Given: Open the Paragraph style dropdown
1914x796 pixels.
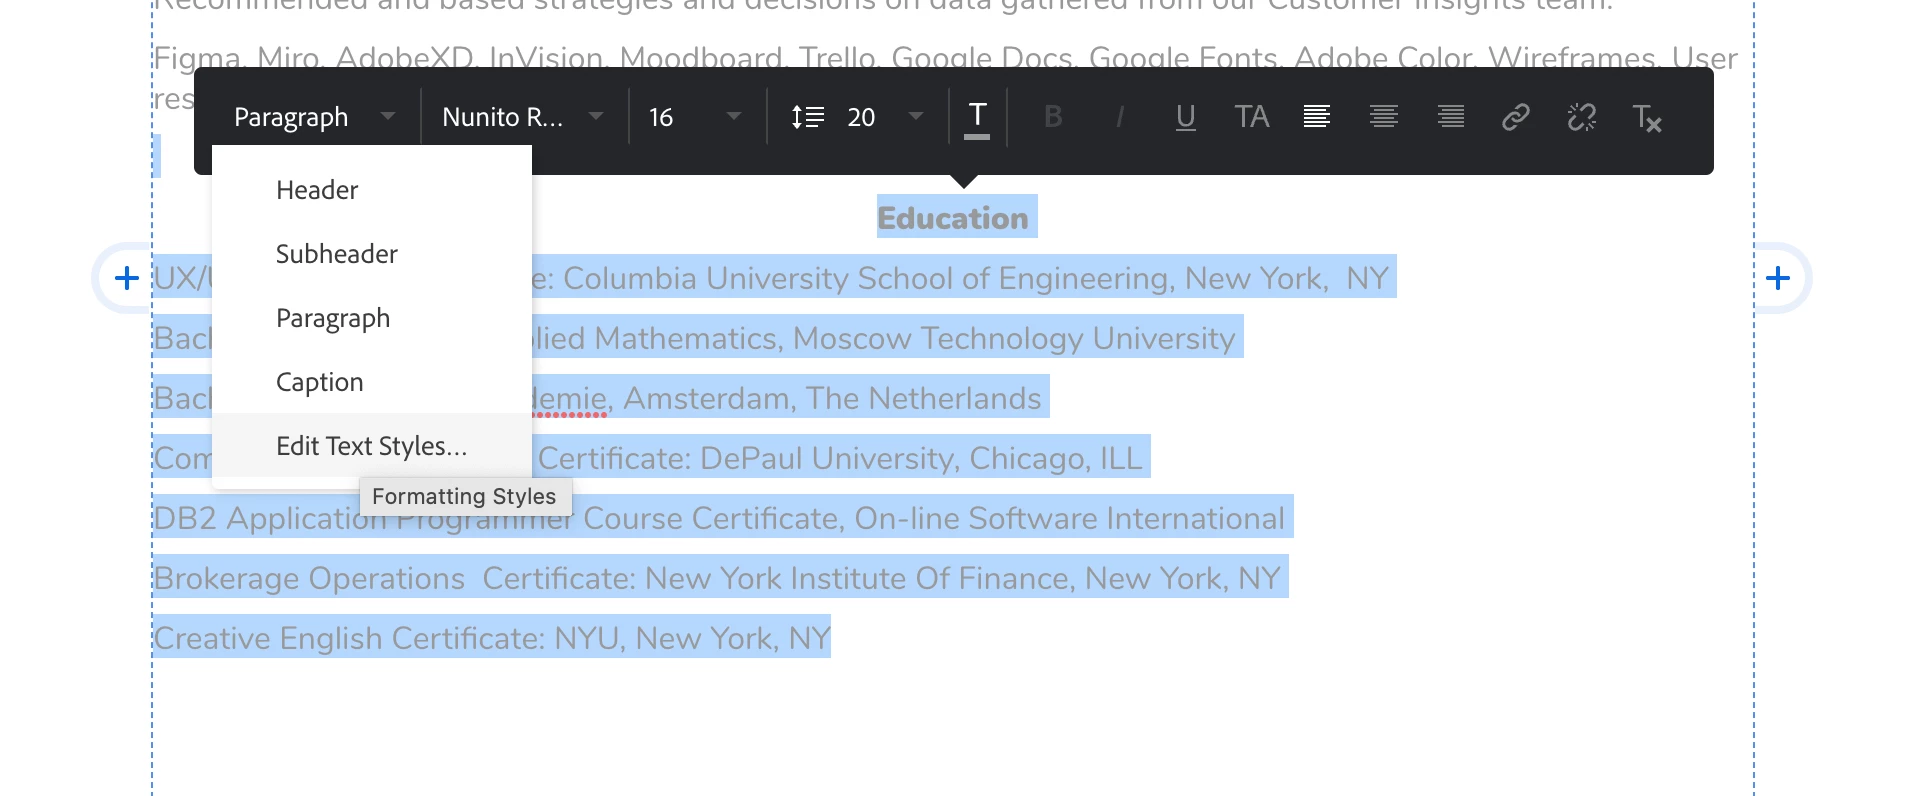Looking at the screenshot, I should (x=314, y=118).
